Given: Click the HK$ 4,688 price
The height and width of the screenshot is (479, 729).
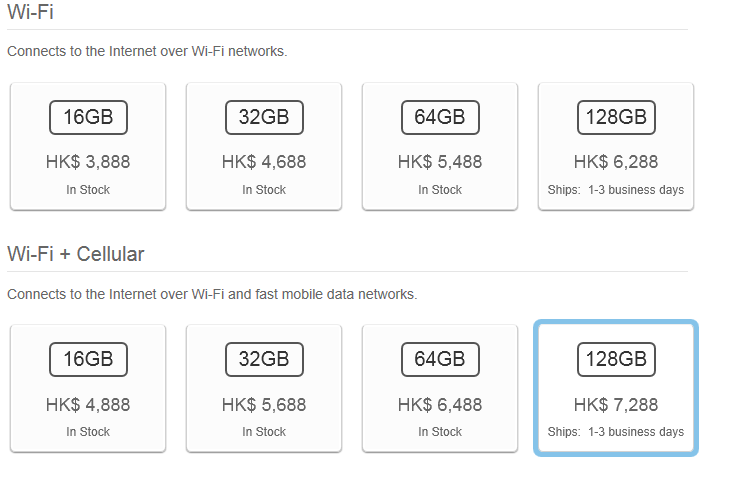Looking at the screenshot, I should click(x=264, y=162).
